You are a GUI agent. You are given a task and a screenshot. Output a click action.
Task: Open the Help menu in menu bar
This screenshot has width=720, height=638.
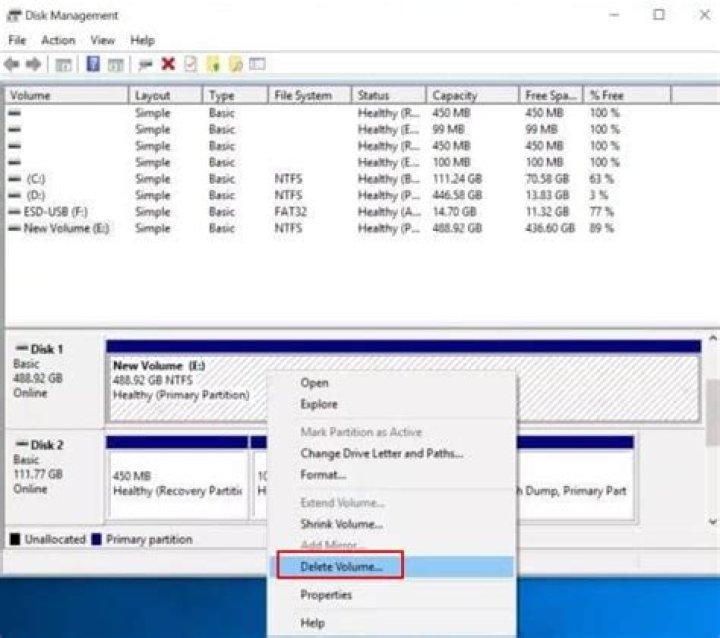[x=142, y=40]
